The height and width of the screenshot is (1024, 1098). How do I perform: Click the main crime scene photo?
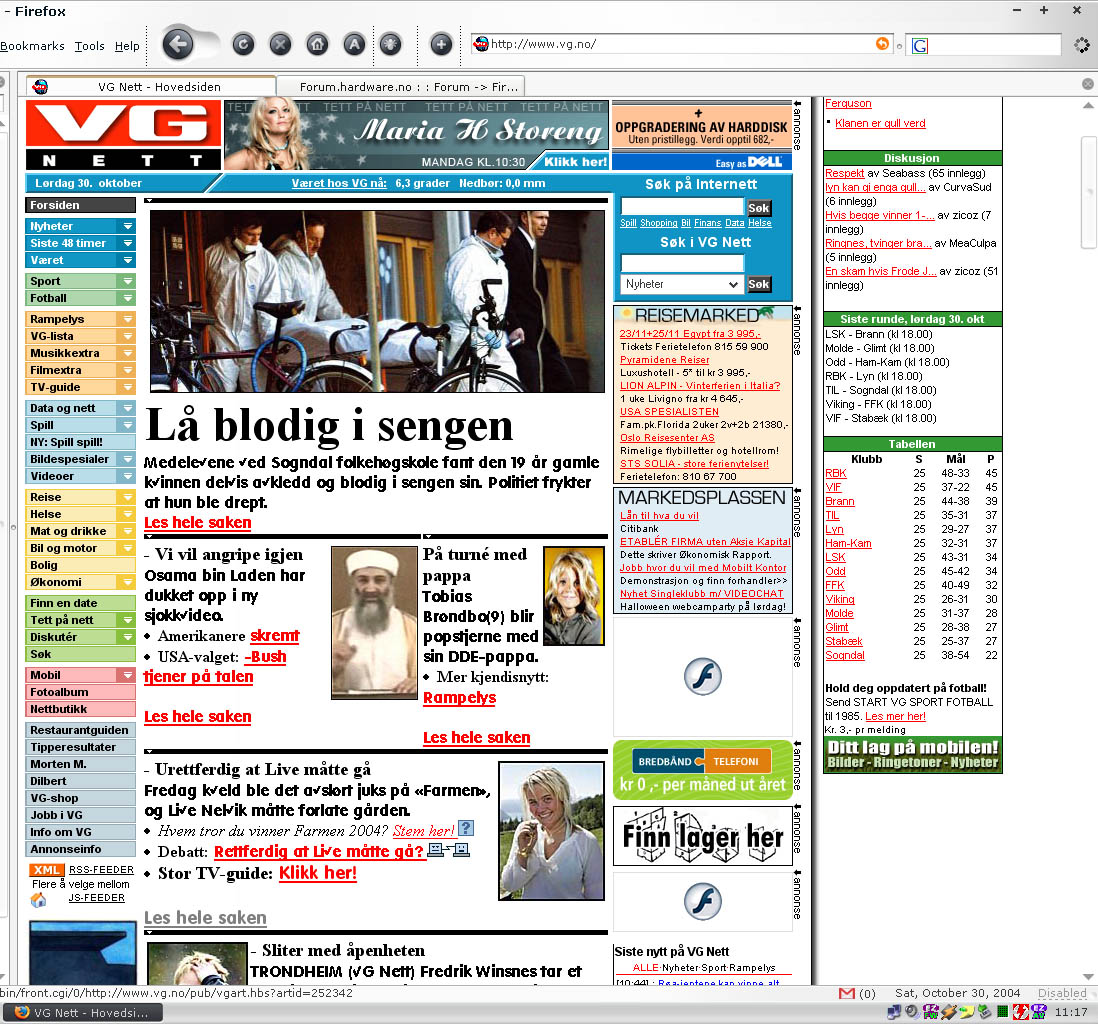[377, 301]
